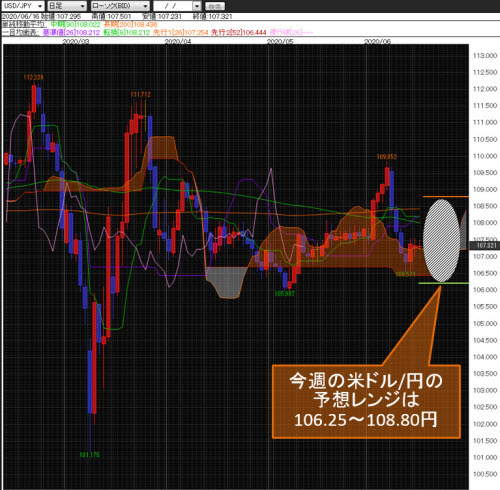Screen dimensions: 500x490
Task: Click the 単純移動平均 label link
Action: coord(23,24)
